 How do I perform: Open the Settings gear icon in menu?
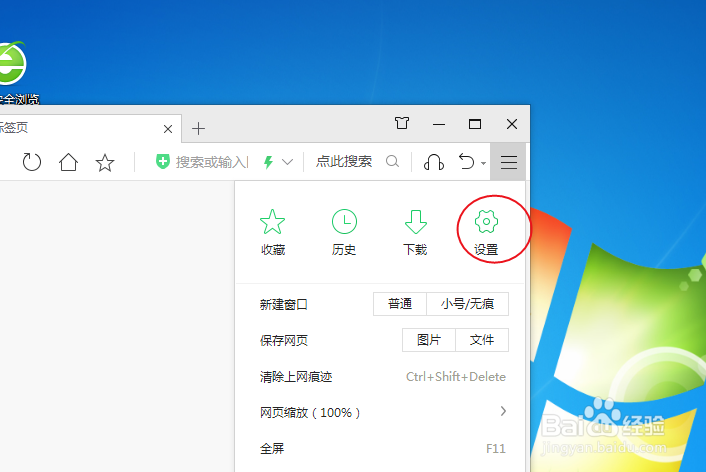486,222
